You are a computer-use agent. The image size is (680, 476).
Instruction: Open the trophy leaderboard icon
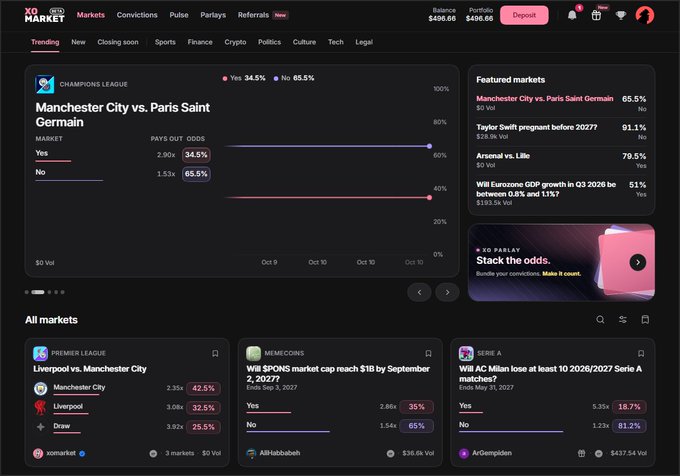click(621, 15)
